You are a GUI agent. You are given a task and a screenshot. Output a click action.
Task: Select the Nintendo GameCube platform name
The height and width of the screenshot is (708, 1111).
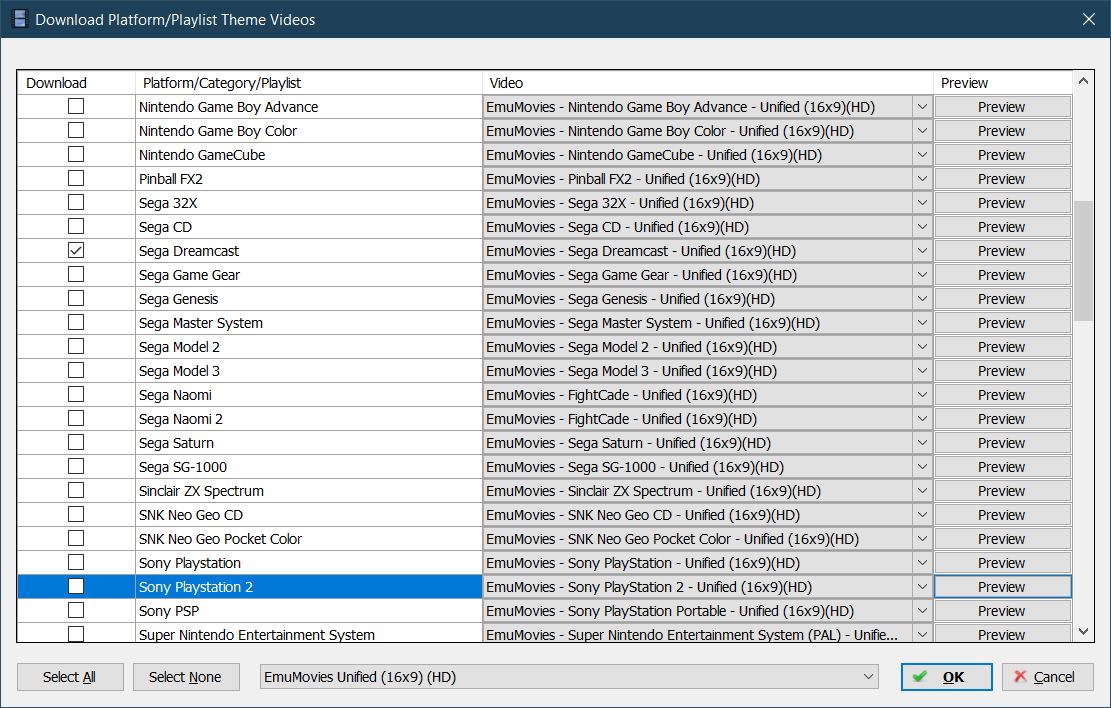coord(202,154)
